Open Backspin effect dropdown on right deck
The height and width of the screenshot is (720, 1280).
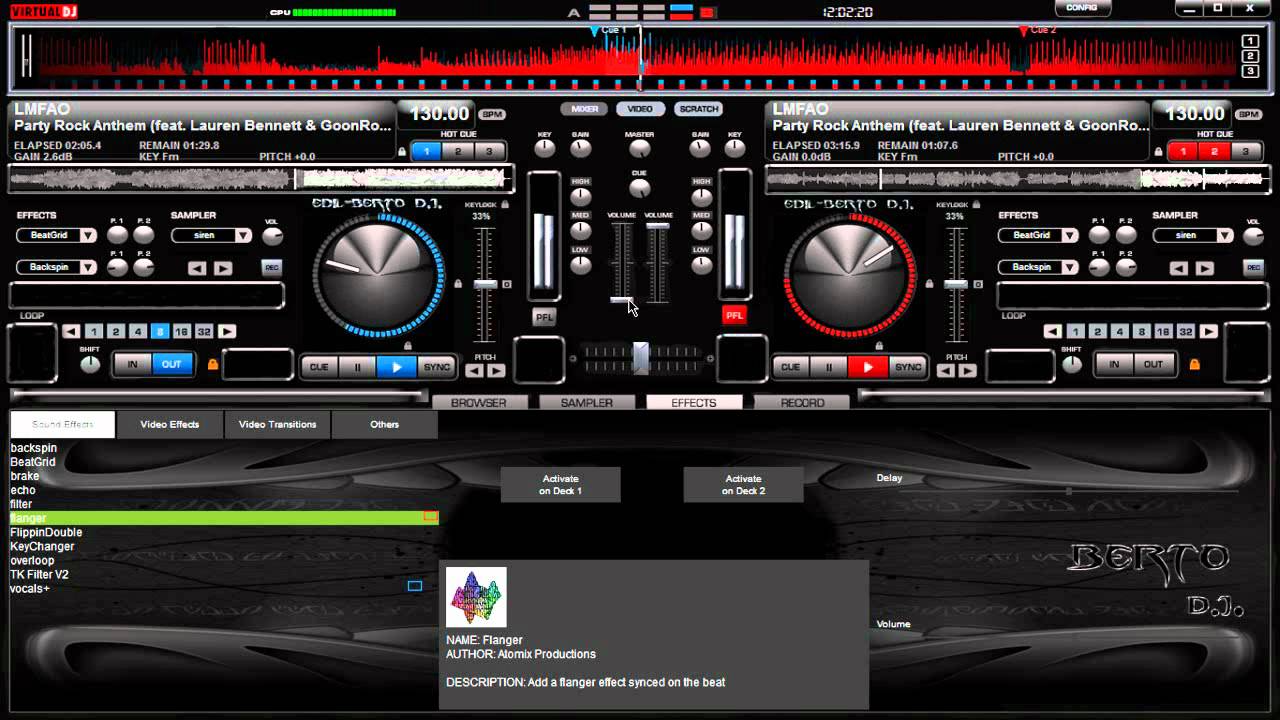[x=1070, y=268]
